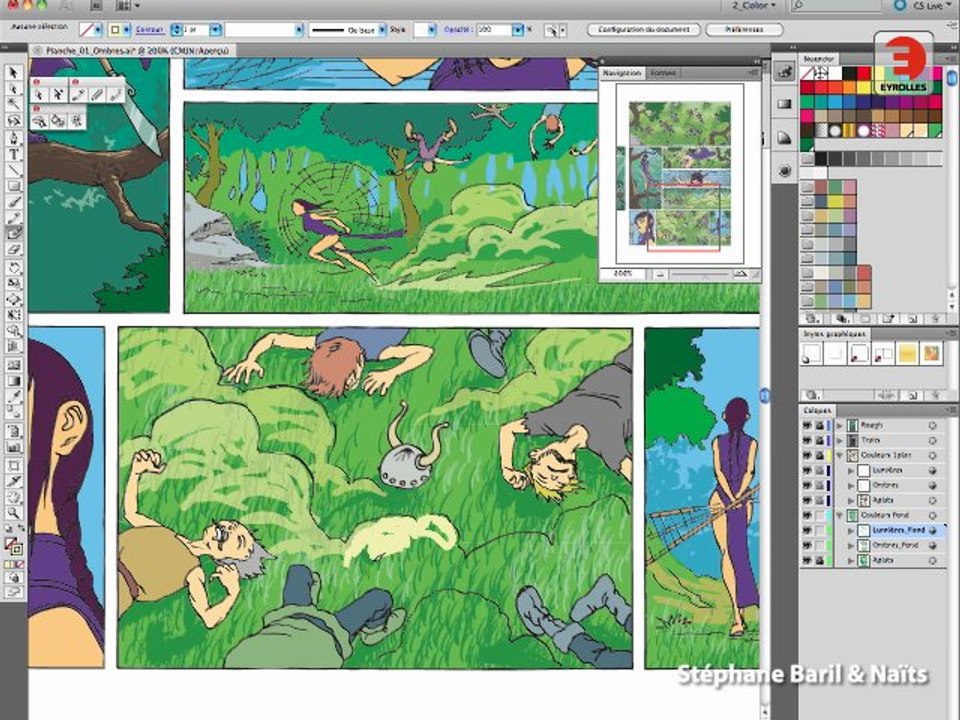Click the page thumbnail in Navigator panel
Screen dimensions: 960x720
point(680,174)
